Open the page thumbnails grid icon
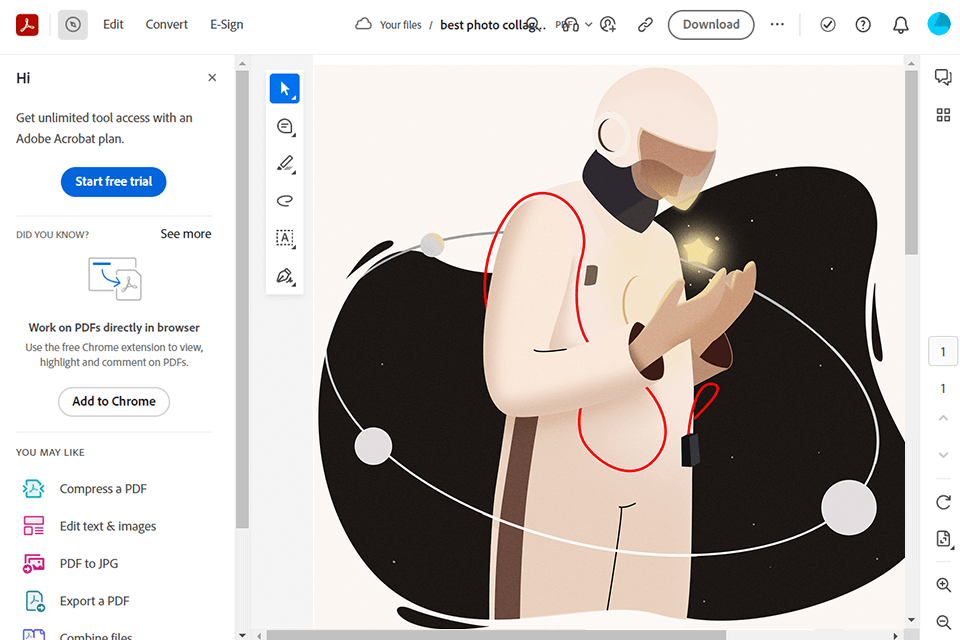The height and width of the screenshot is (640, 960). click(943, 115)
